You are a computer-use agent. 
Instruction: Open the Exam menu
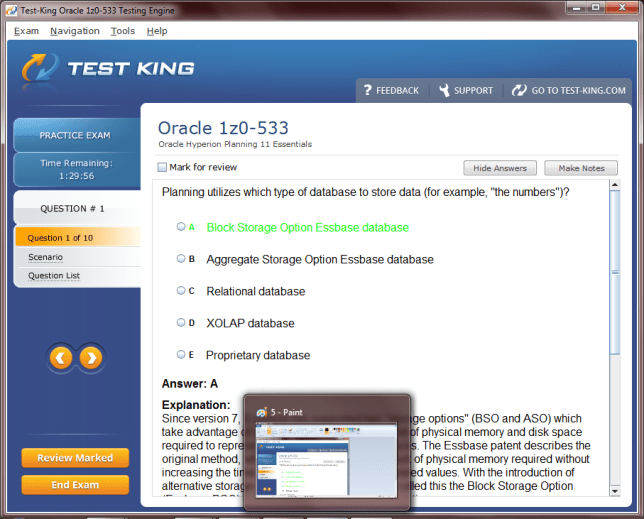26,31
